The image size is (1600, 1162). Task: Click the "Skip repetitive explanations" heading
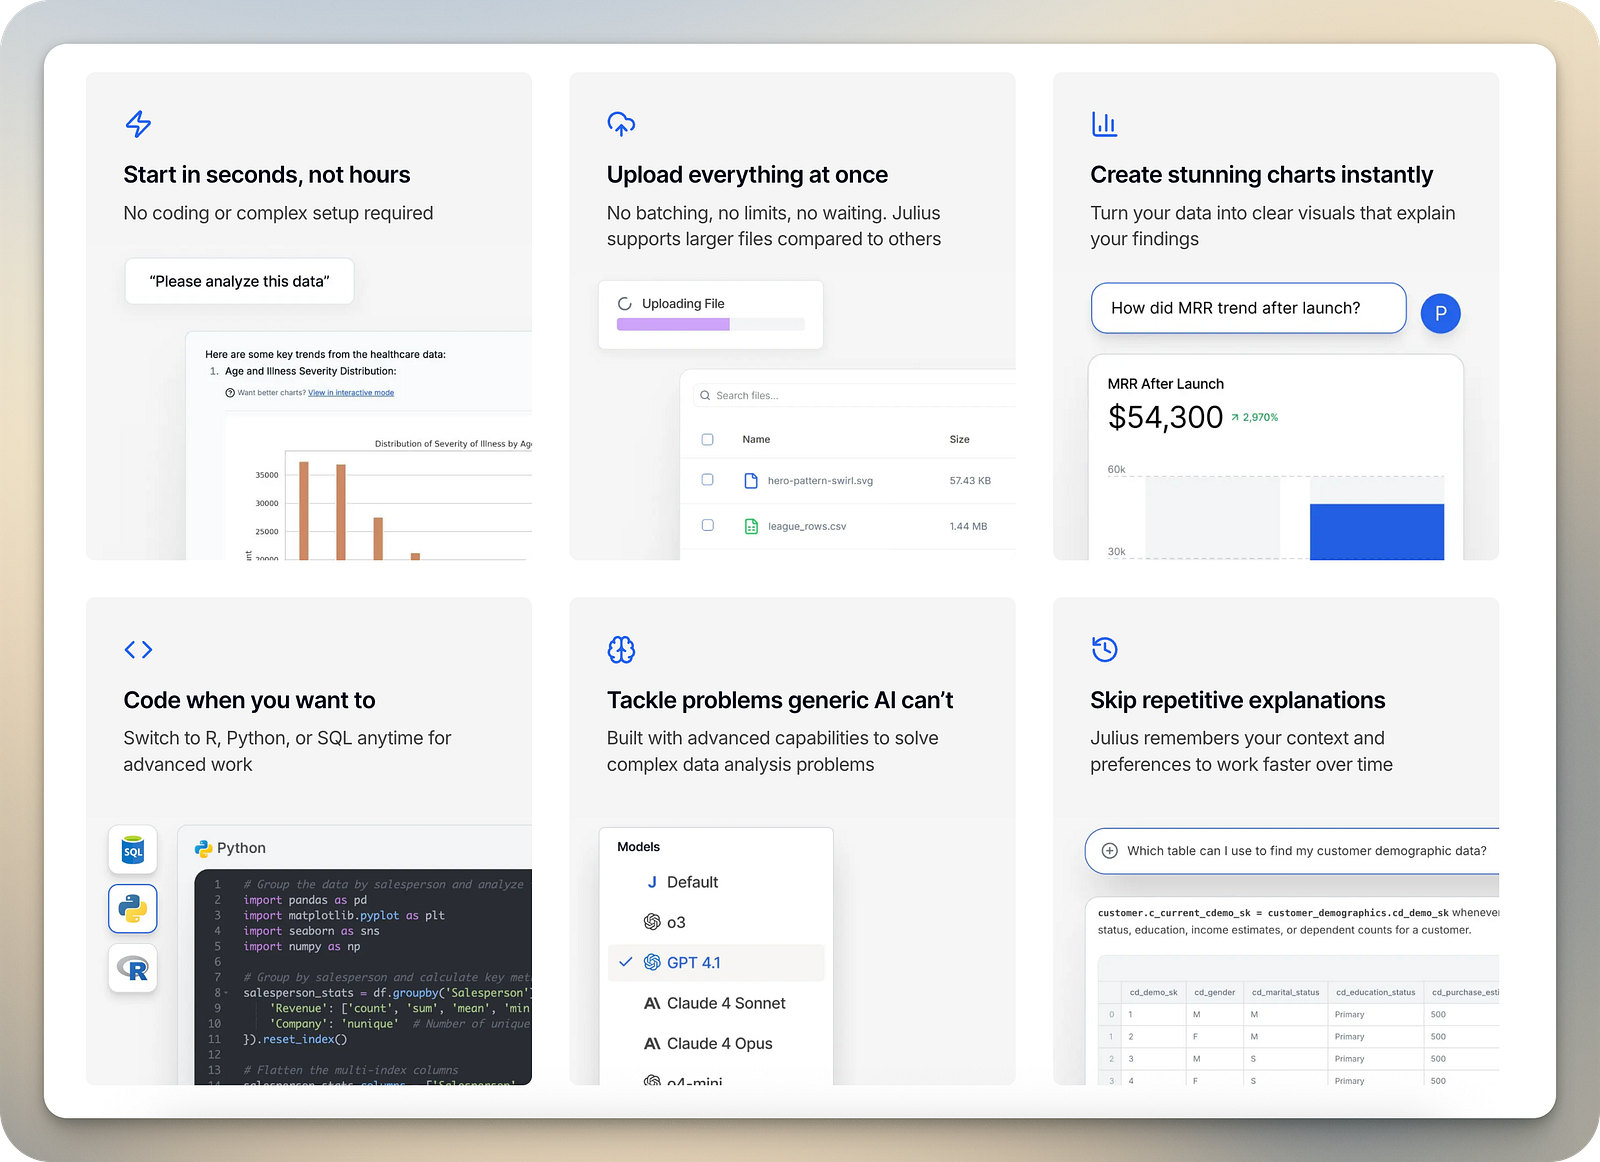click(x=1238, y=700)
